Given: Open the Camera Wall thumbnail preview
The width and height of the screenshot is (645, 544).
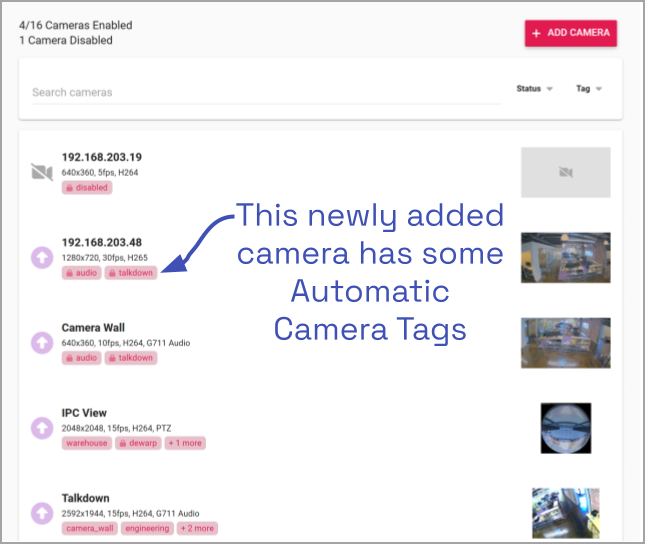Looking at the screenshot, I should 566,343.
